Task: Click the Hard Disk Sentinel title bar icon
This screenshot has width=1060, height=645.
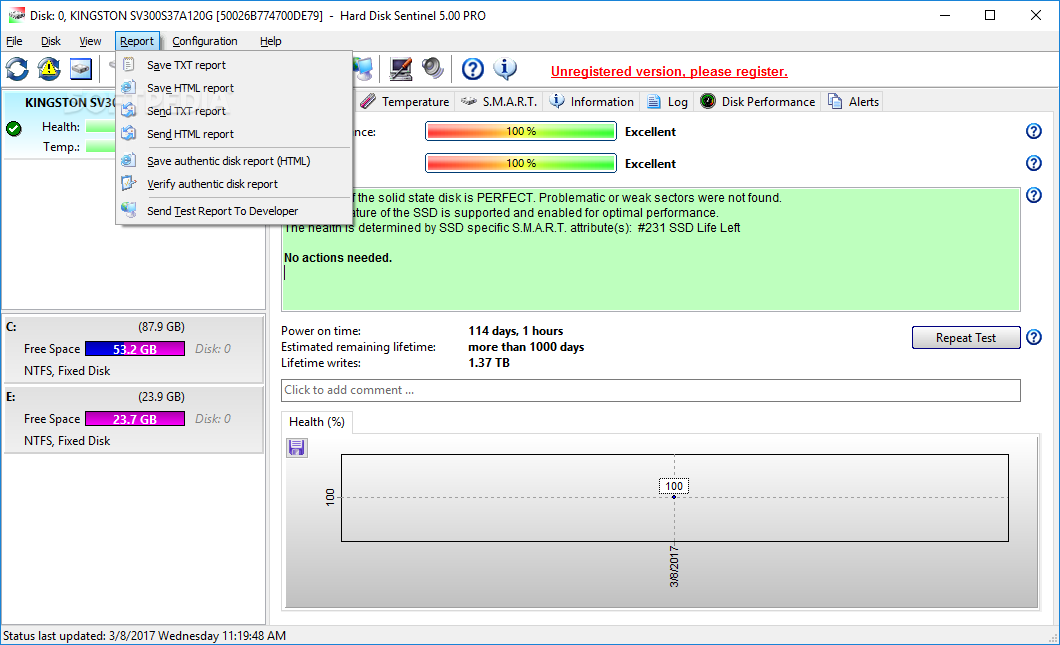Action: click(x=16, y=15)
